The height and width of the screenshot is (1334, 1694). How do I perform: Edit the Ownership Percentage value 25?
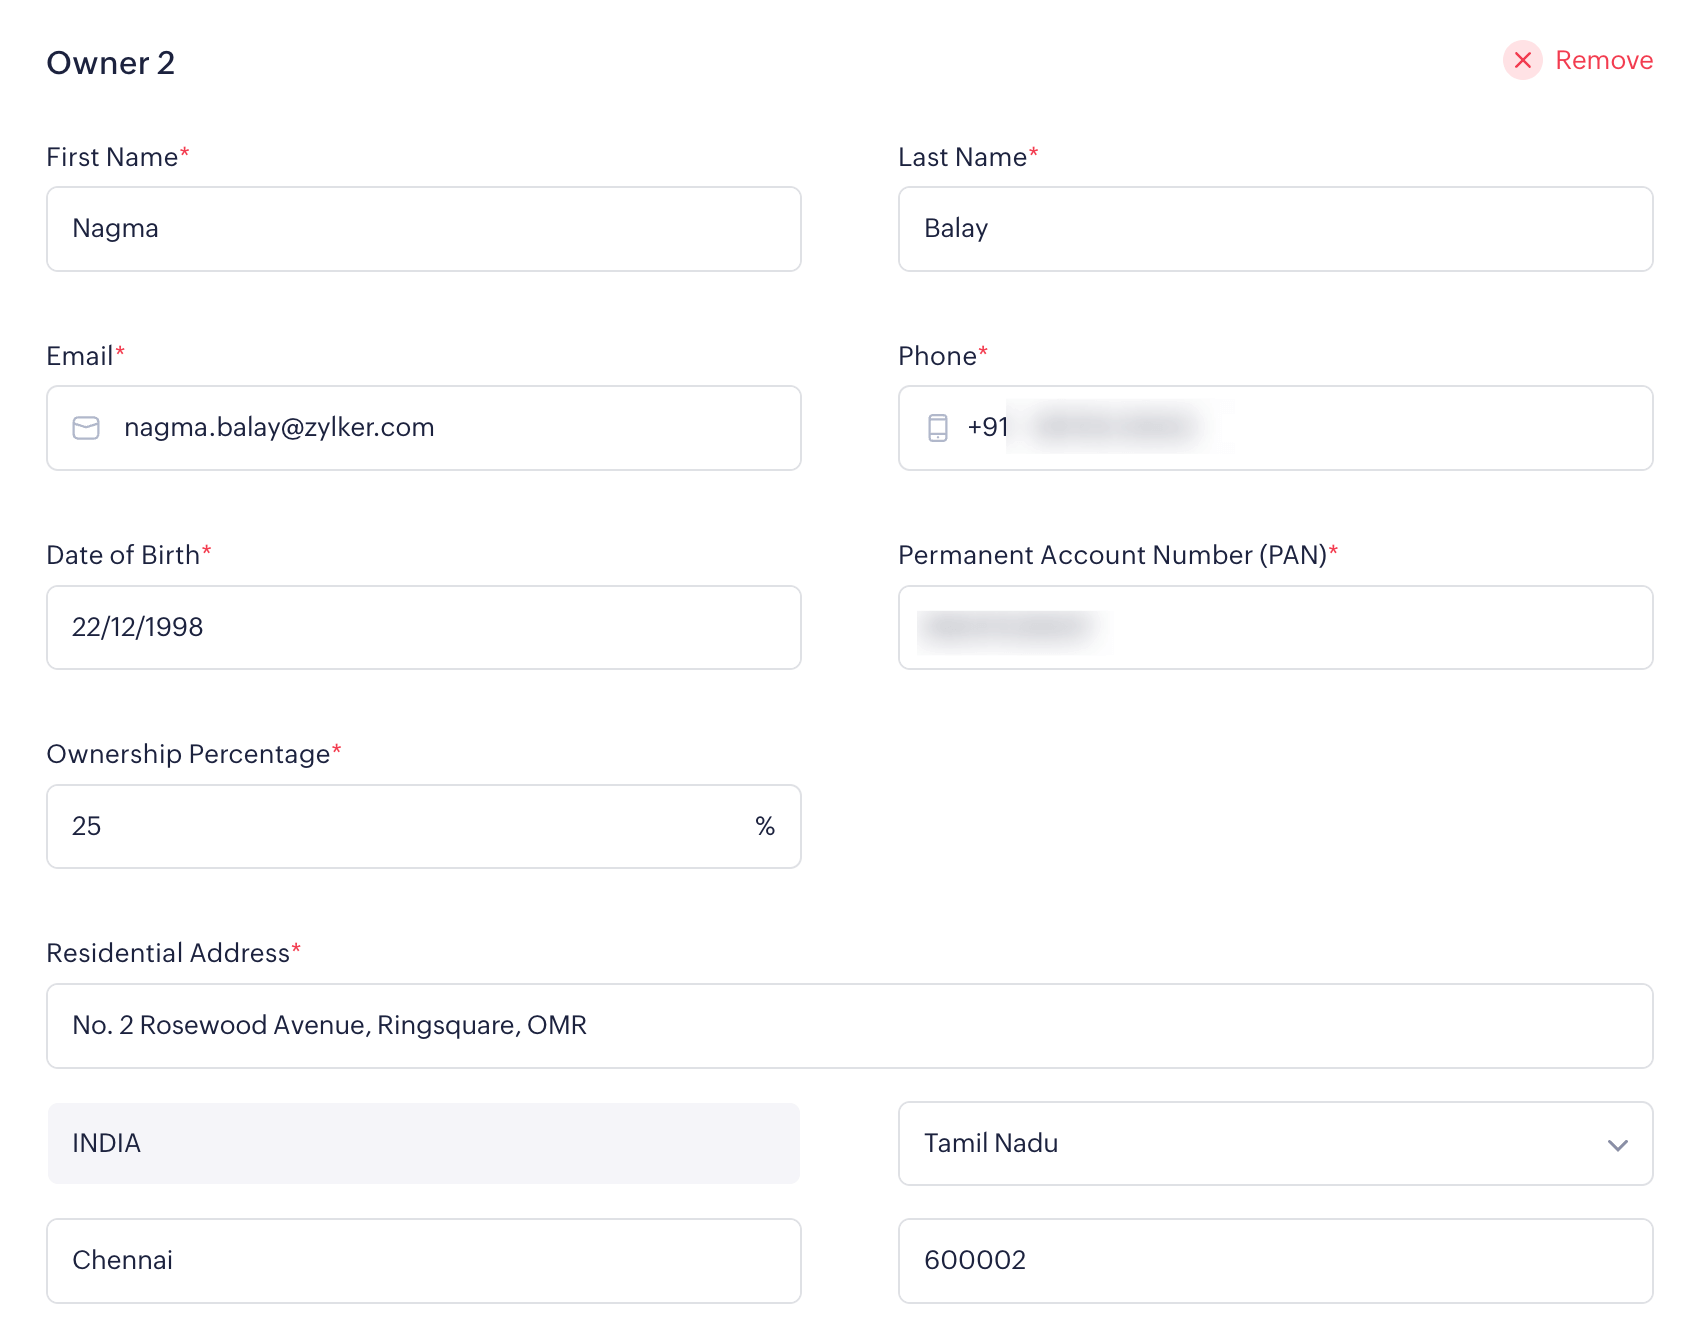coord(400,826)
